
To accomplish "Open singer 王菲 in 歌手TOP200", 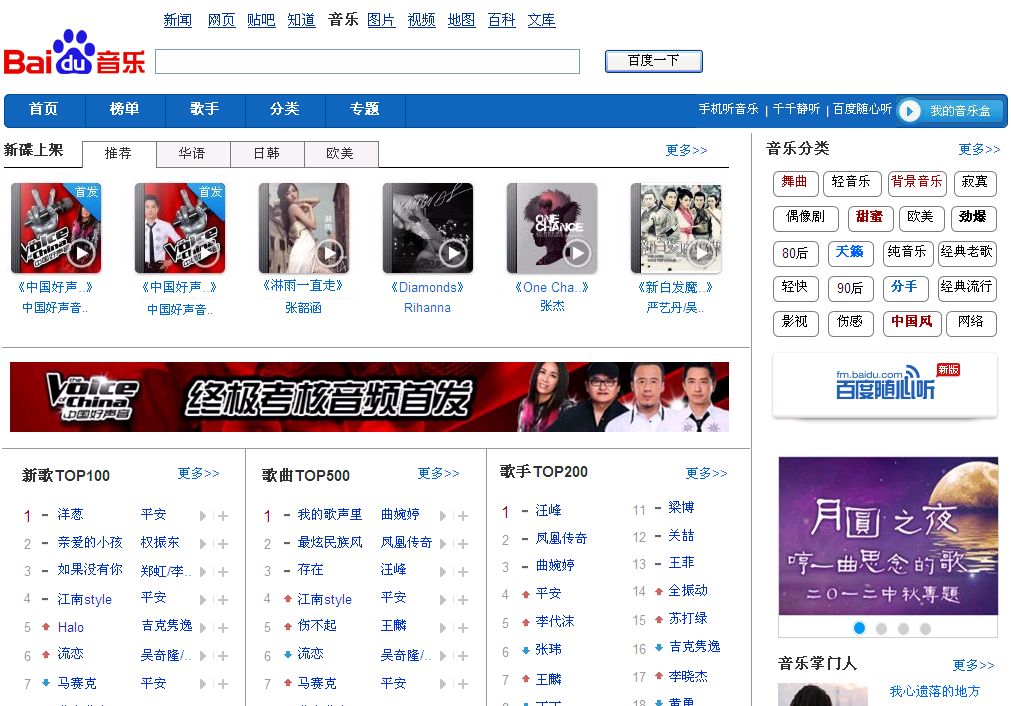I will point(682,563).
